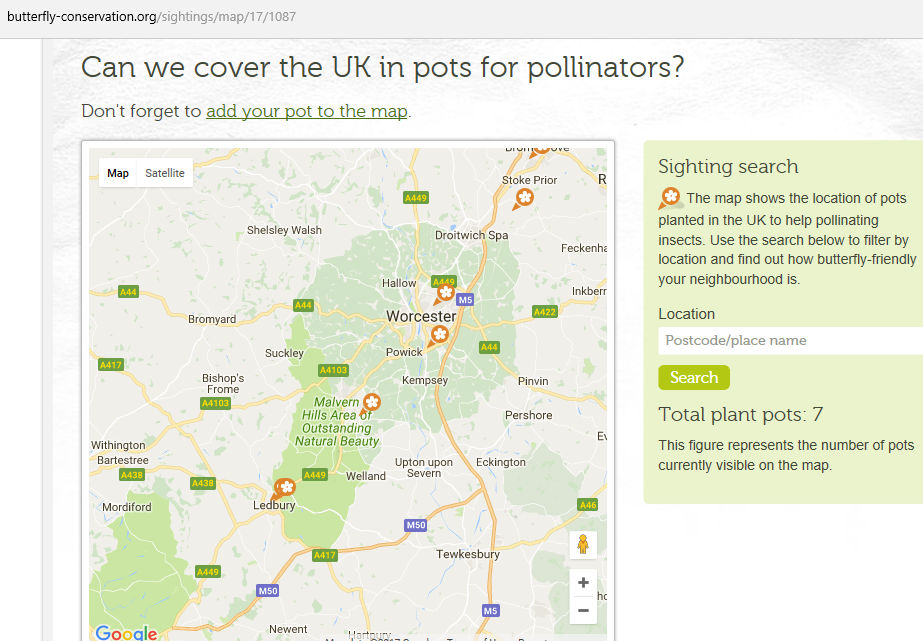Viewport: 923px width, 641px height.
Task: Open the 'add your pot to the map' link
Action: pos(307,111)
